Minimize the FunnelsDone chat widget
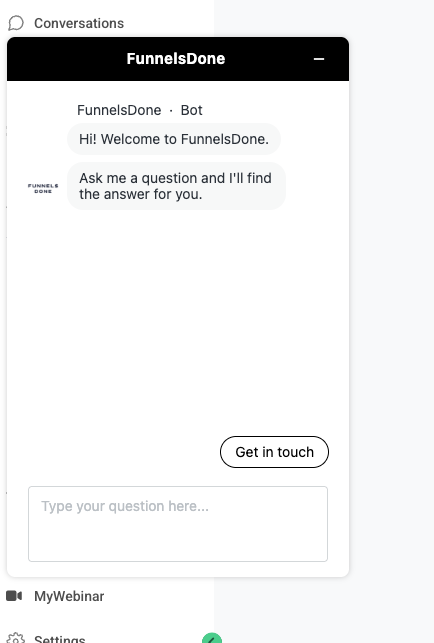This screenshot has height=643, width=434. coord(319,59)
